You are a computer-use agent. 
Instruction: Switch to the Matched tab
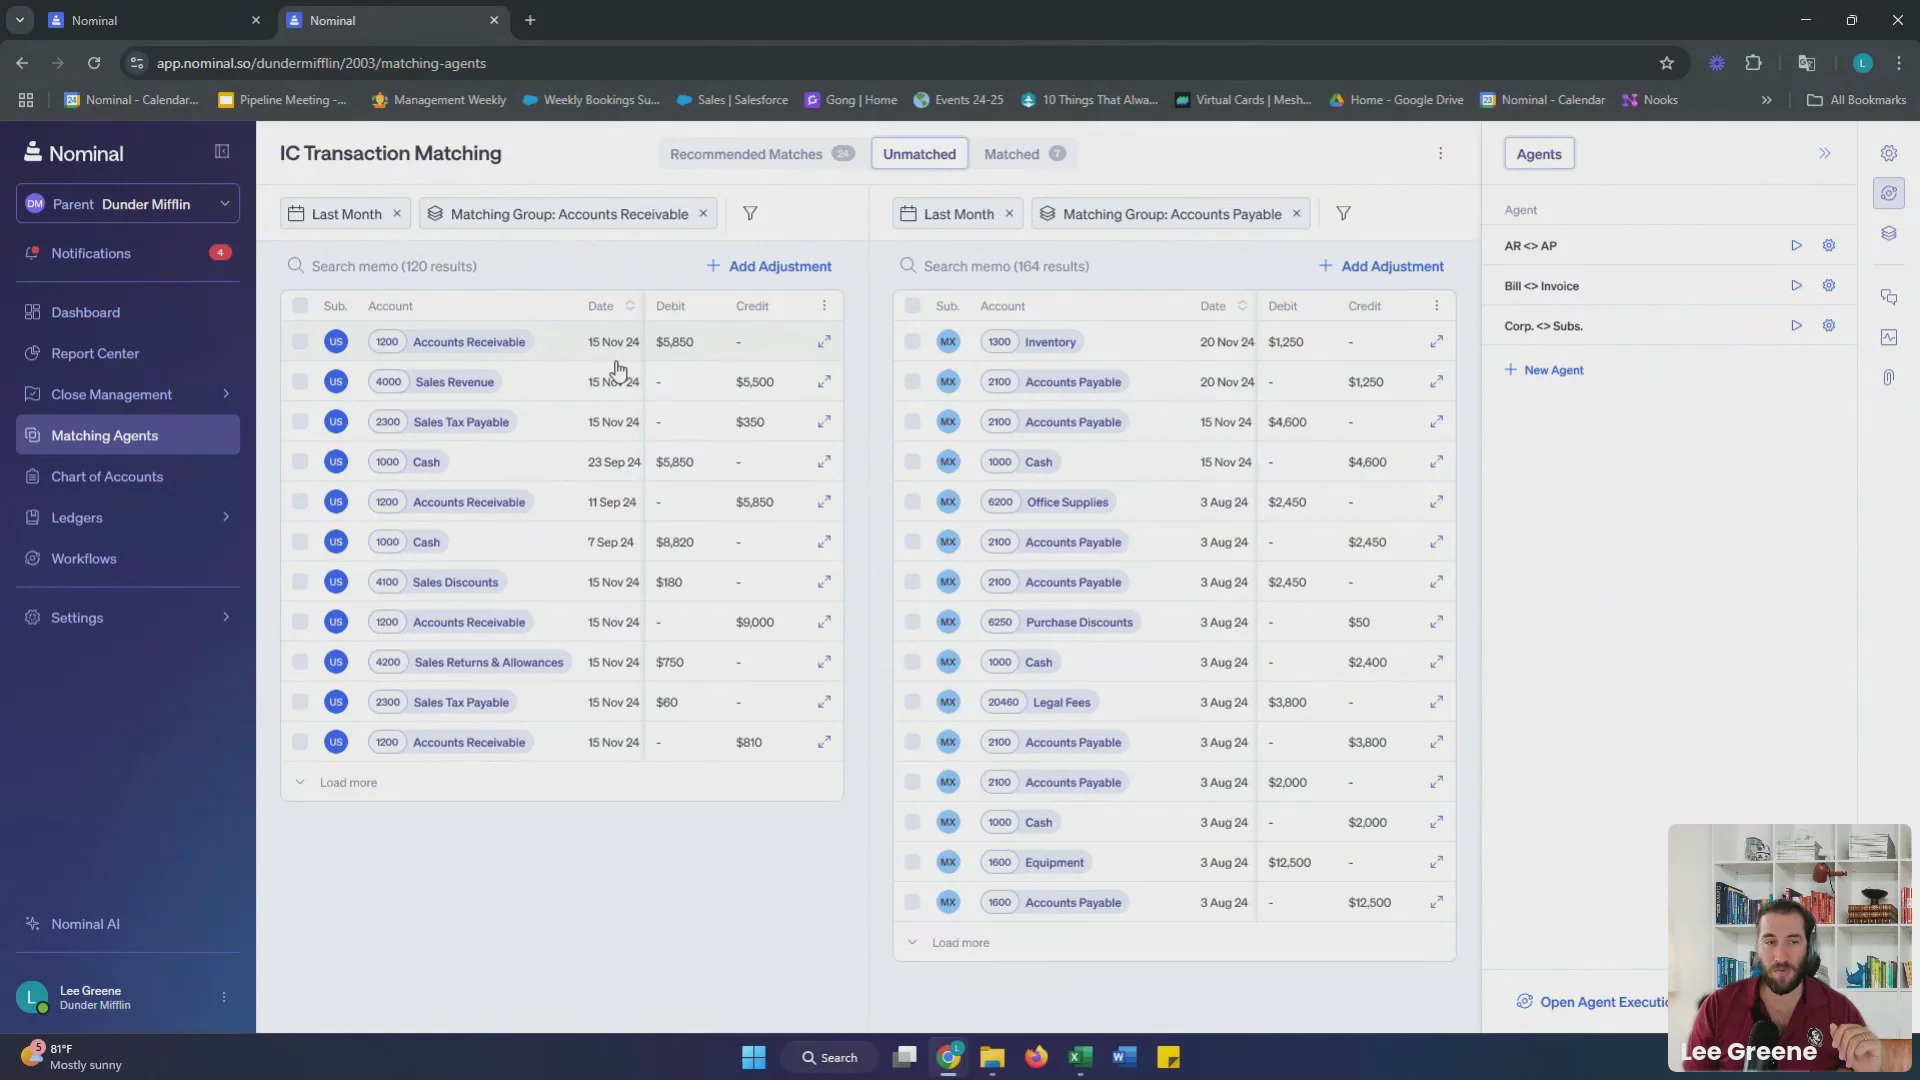coord(1025,153)
